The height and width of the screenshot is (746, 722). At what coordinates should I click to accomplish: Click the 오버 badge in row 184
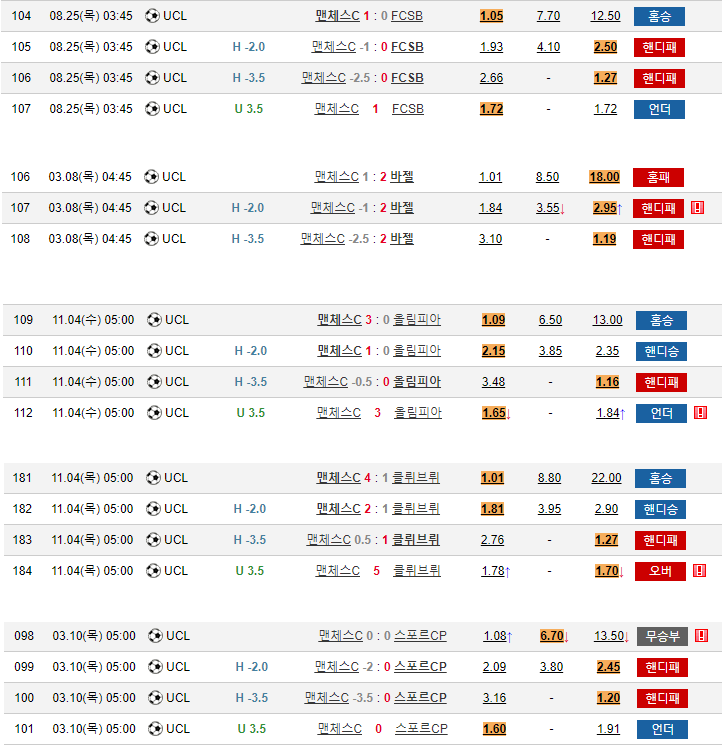coord(661,572)
